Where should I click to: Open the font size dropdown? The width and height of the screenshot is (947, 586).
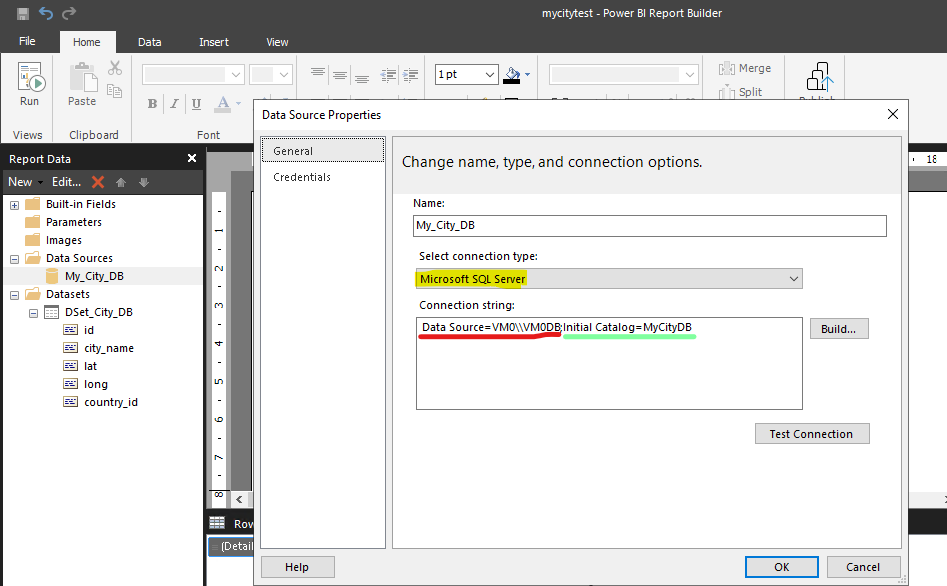(283, 75)
